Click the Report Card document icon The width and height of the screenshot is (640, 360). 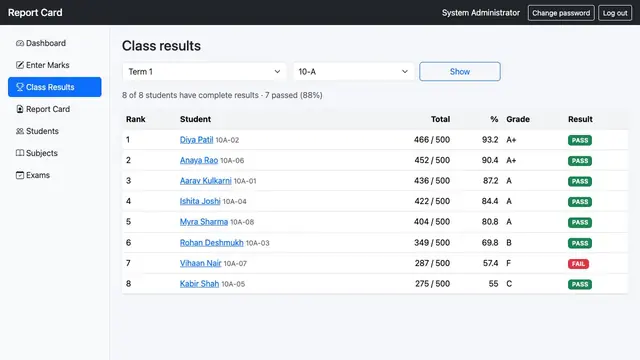click(x=20, y=109)
